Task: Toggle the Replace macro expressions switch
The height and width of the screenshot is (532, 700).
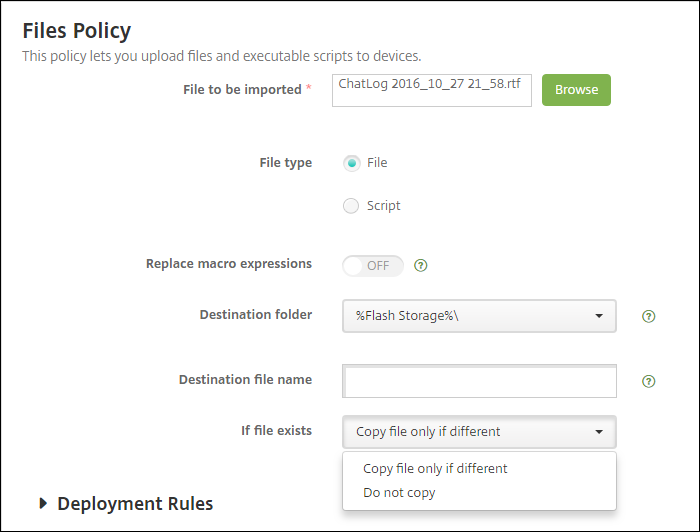Action: pos(373,265)
